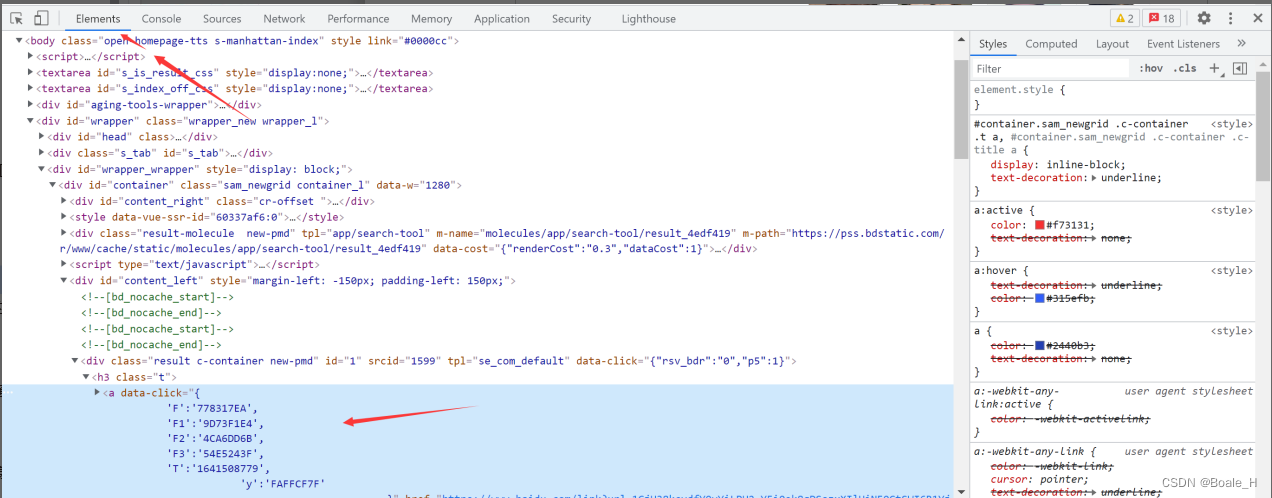The width and height of the screenshot is (1272, 498).
Task: Expand the content_right div node
Action: [64, 201]
